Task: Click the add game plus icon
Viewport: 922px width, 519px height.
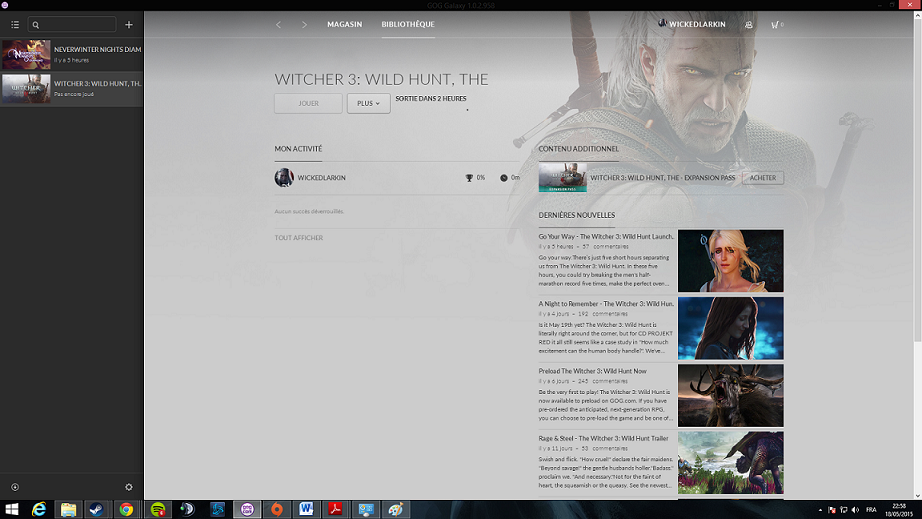Action: tap(129, 25)
